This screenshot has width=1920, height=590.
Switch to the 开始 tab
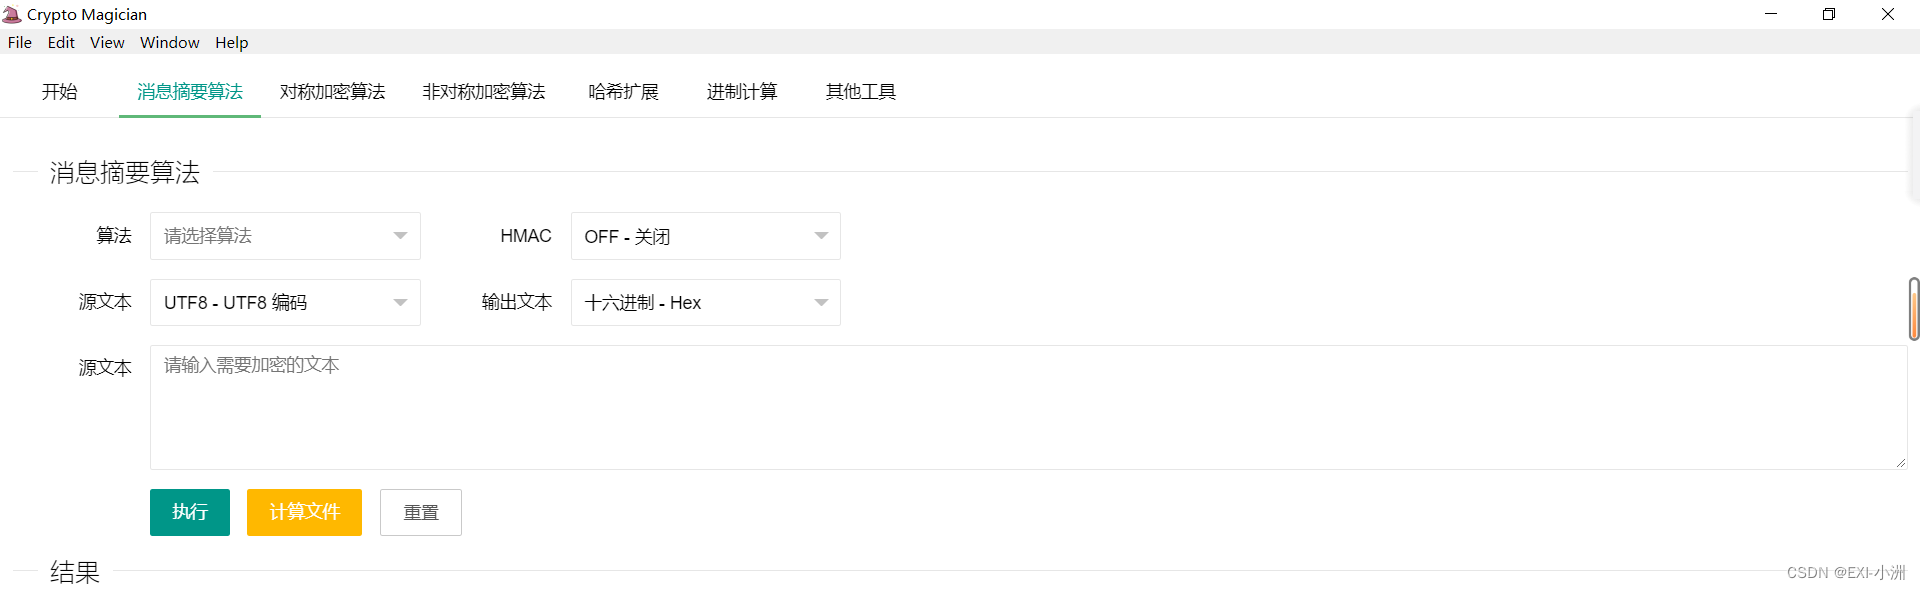59,92
